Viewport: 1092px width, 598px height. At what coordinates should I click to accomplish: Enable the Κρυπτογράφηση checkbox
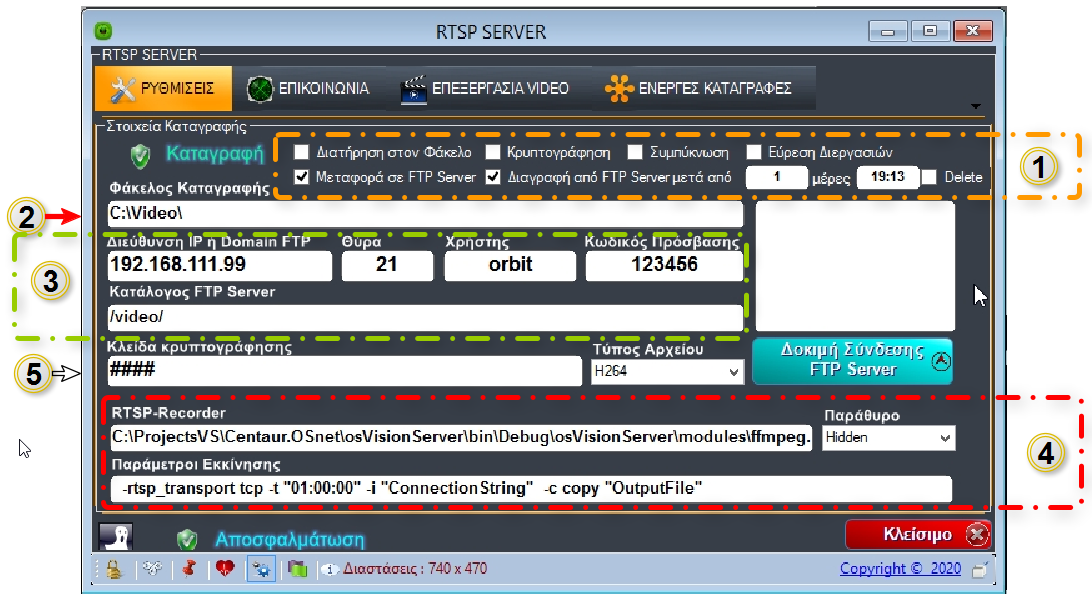pyautogui.click(x=493, y=153)
